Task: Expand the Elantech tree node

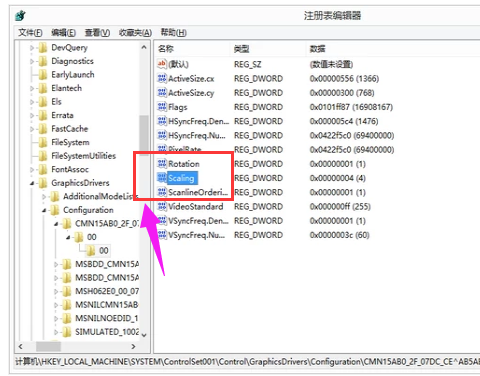Action: point(32,88)
